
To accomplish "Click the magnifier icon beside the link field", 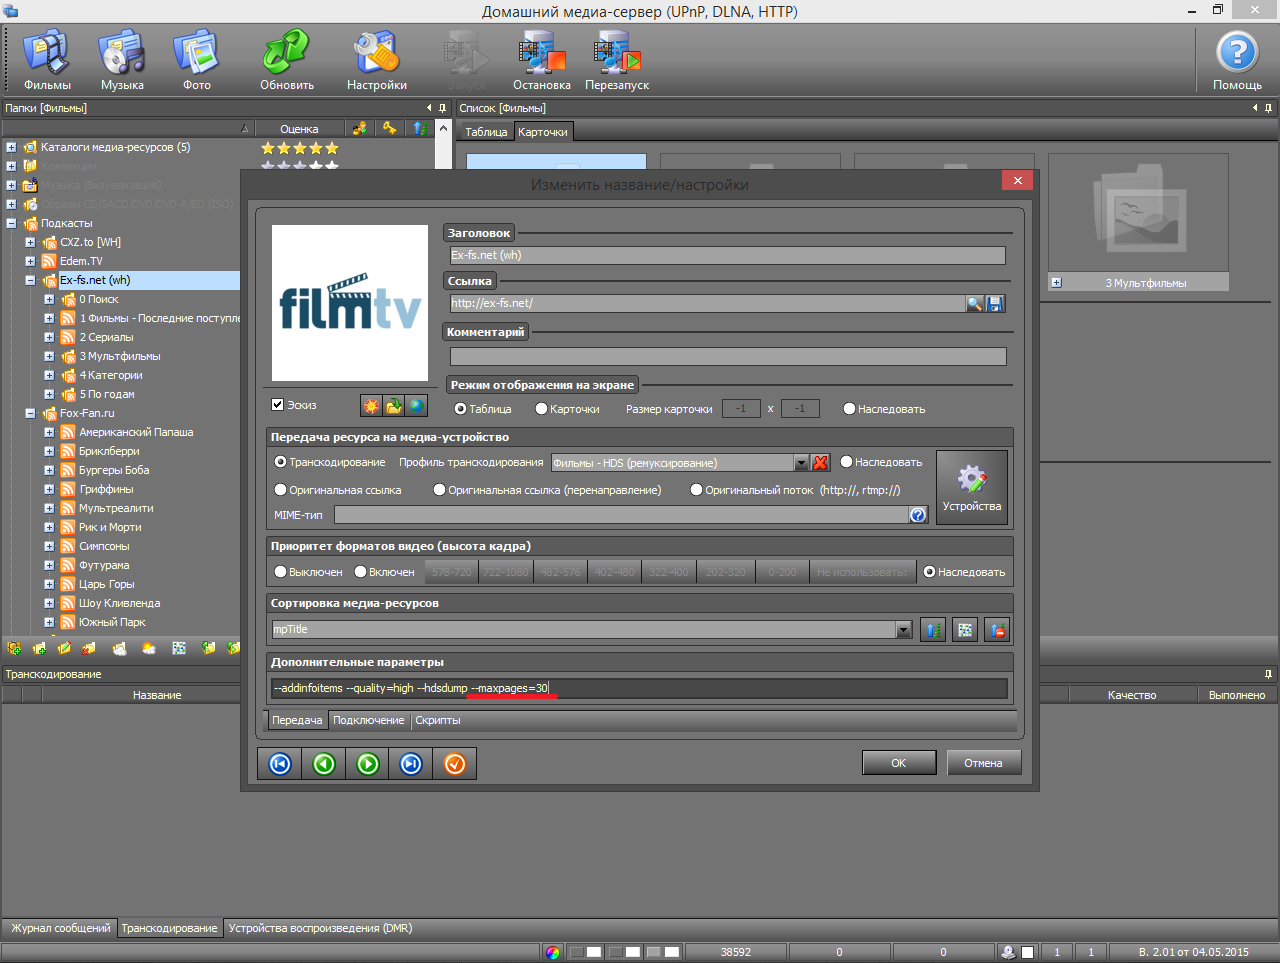I will point(974,304).
